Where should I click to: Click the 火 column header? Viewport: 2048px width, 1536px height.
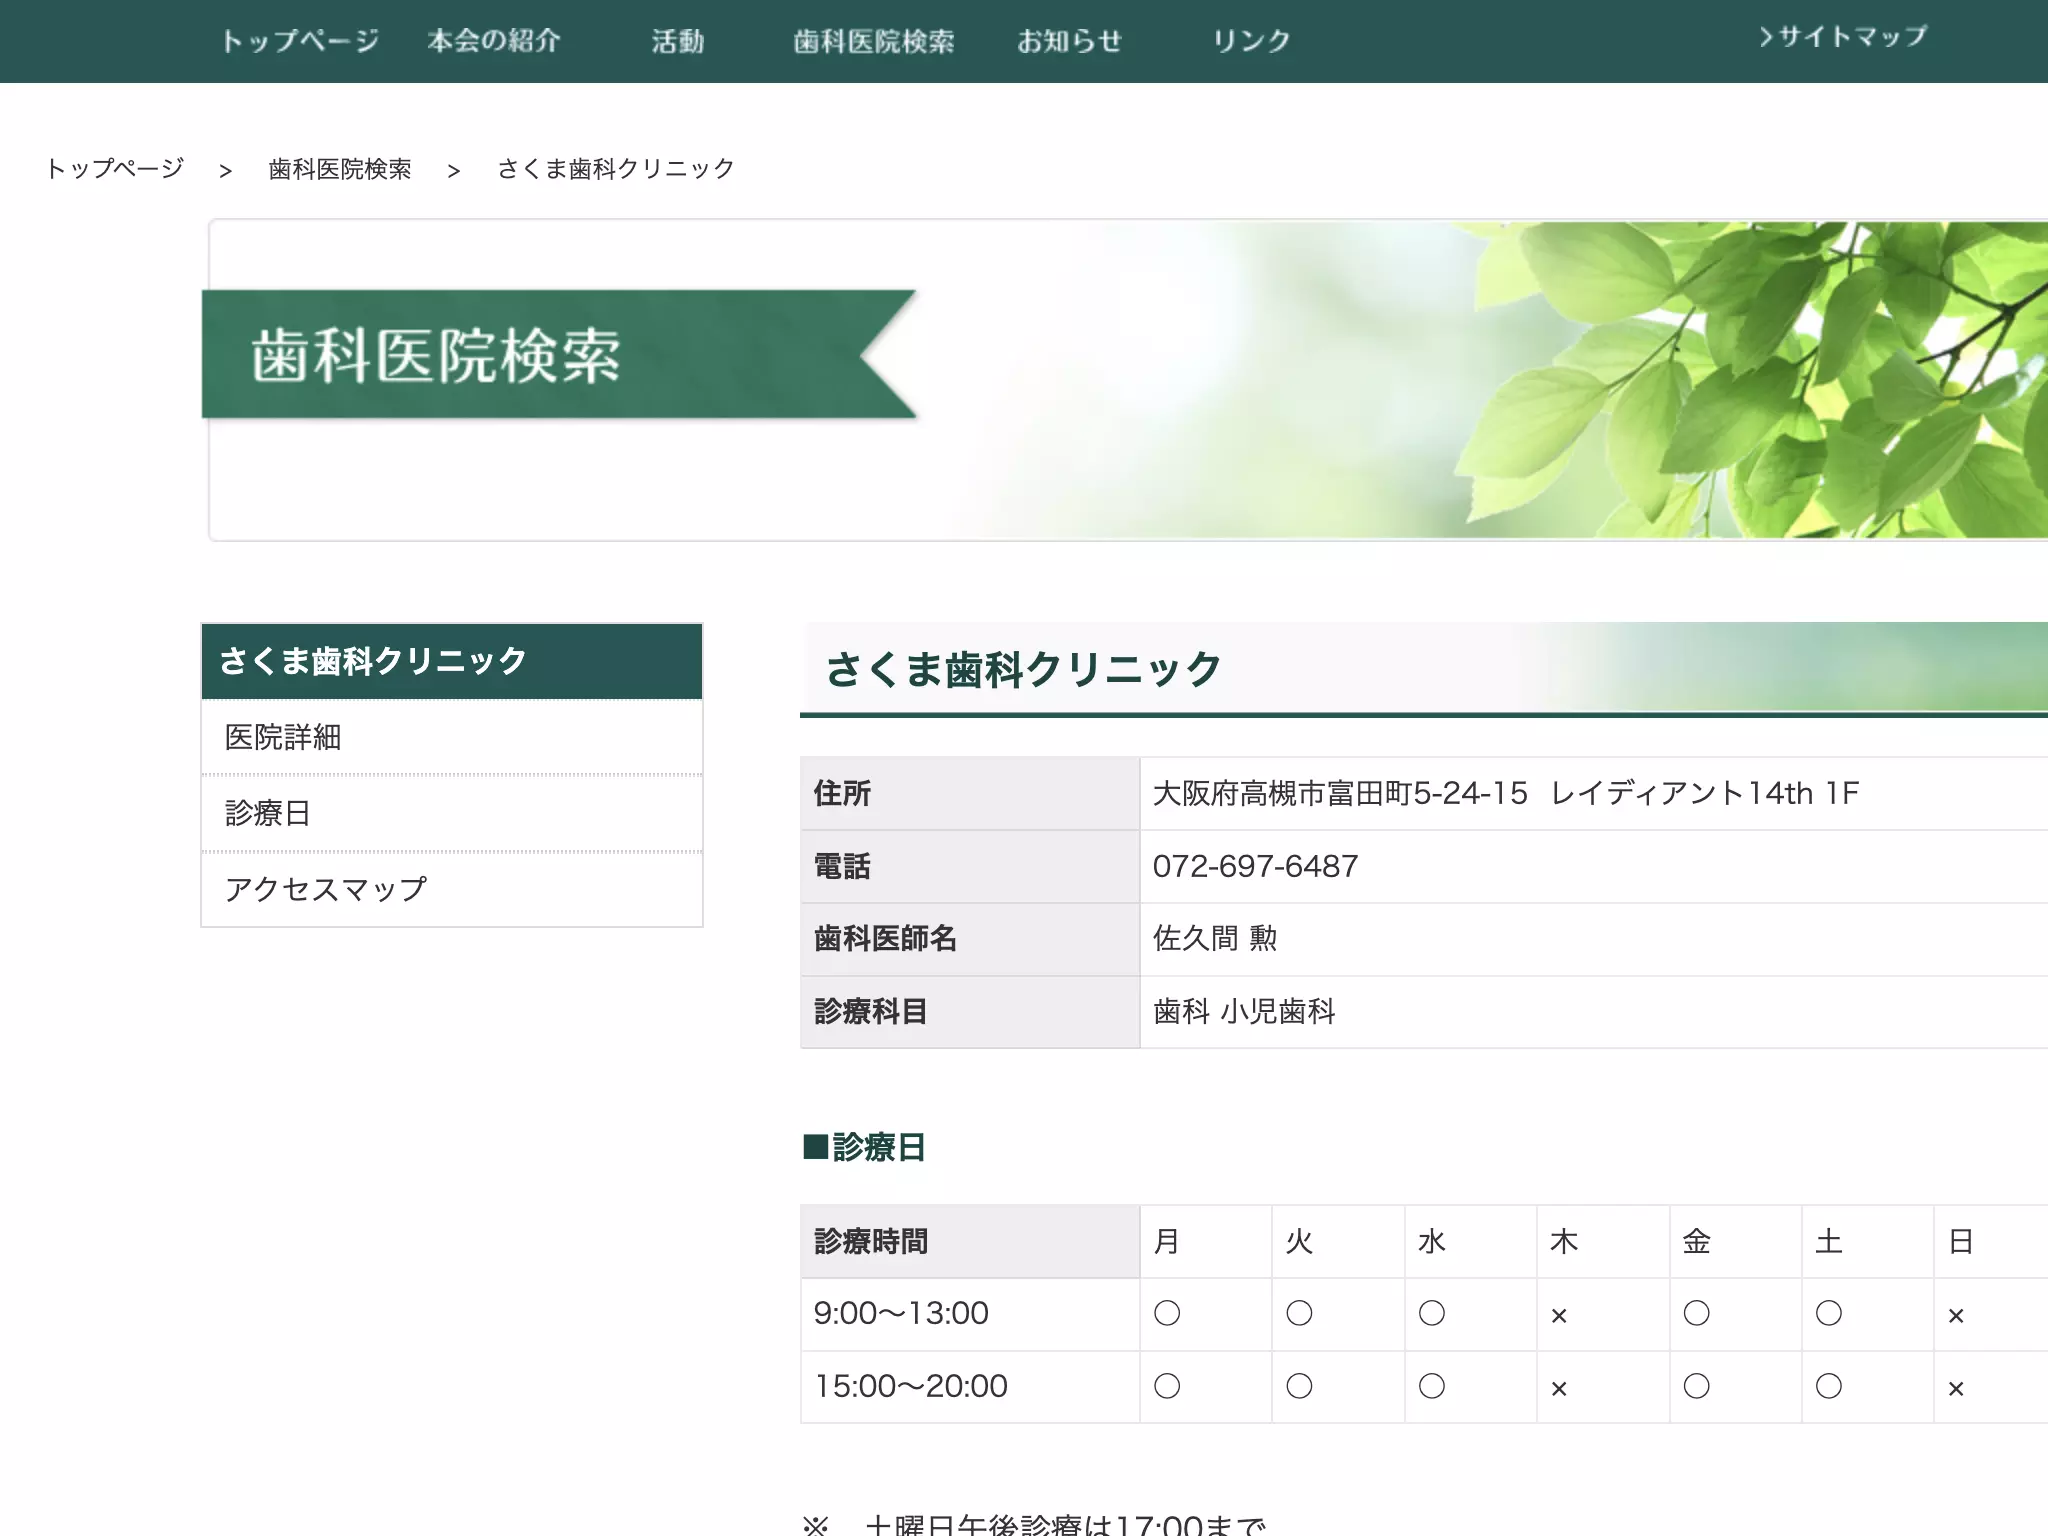coord(1338,1241)
